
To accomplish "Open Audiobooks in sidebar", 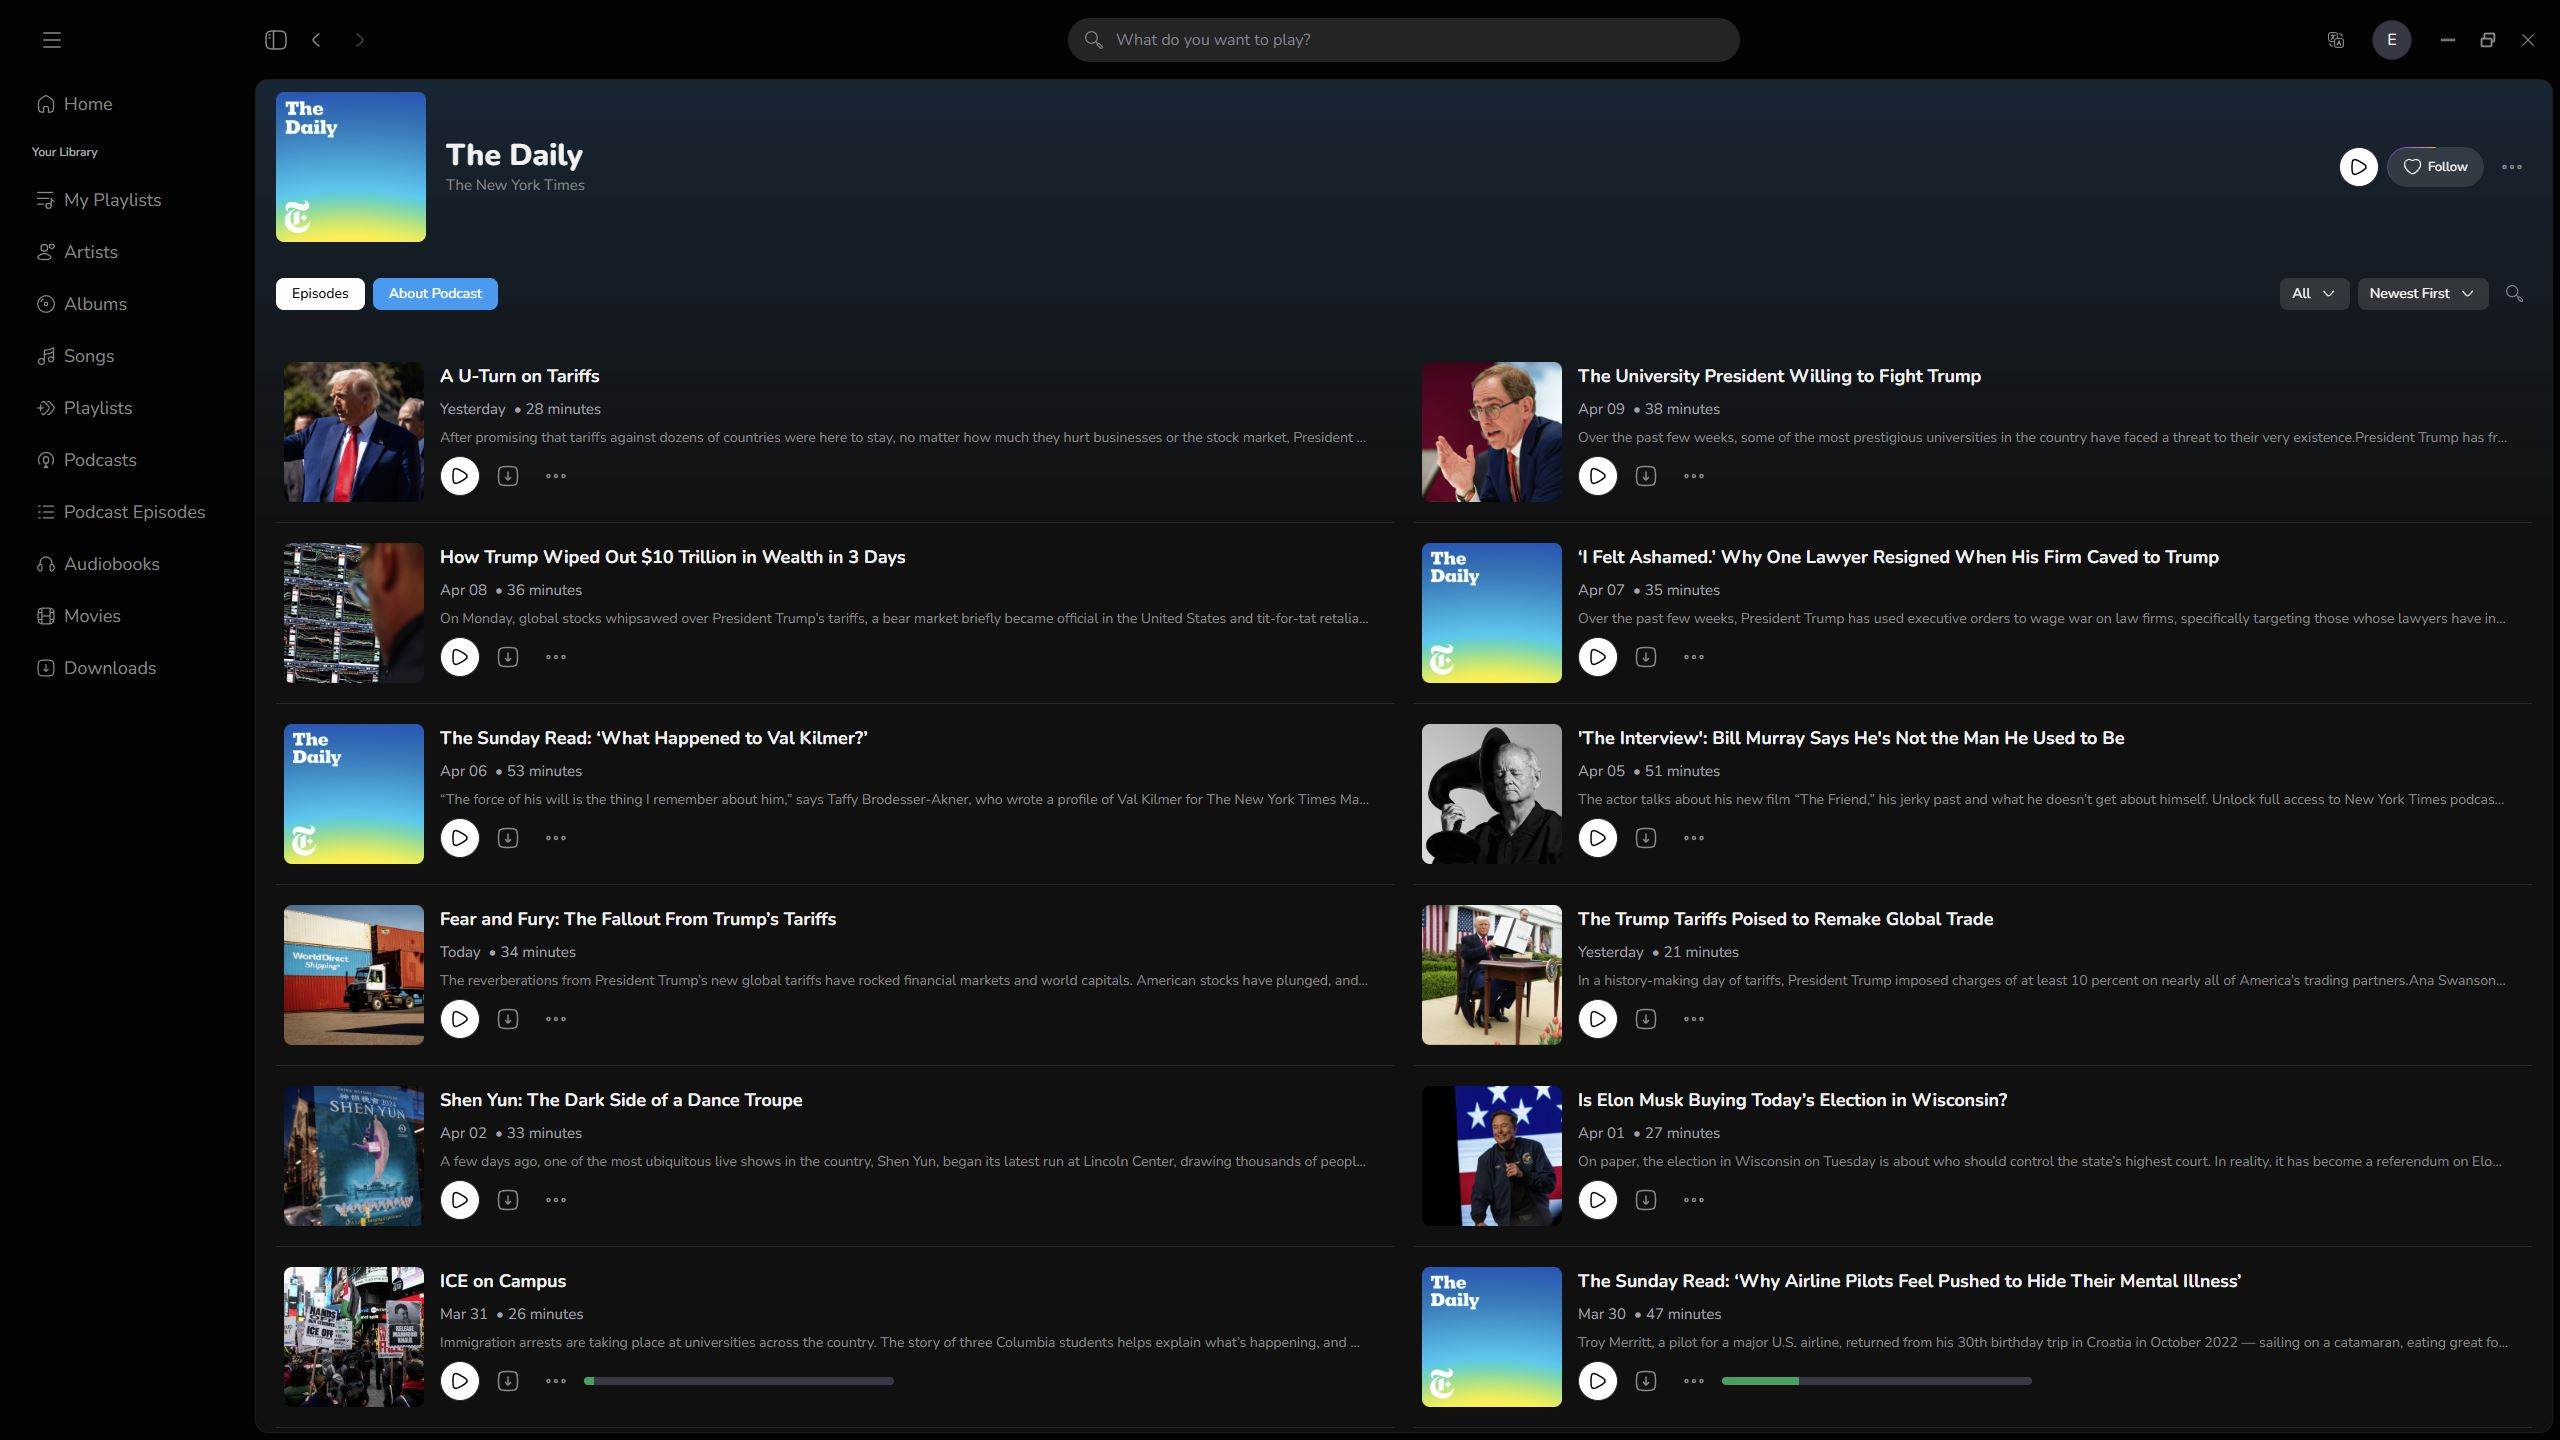I will coord(98,564).
